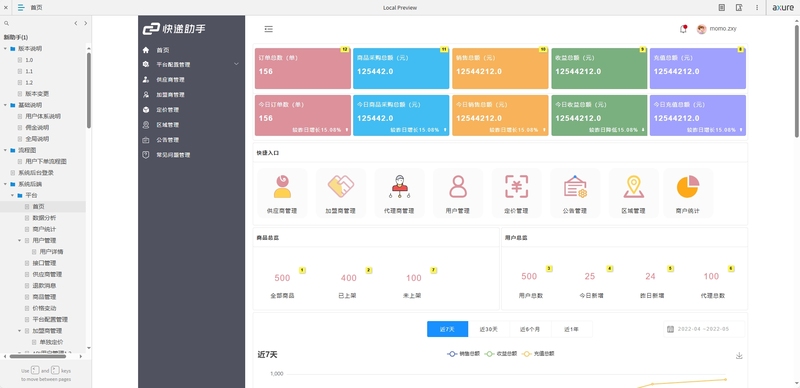The image size is (800, 388).
Task: Open 供应商管理 in the dark sidebar menu
Action: (x=170, y=80)
